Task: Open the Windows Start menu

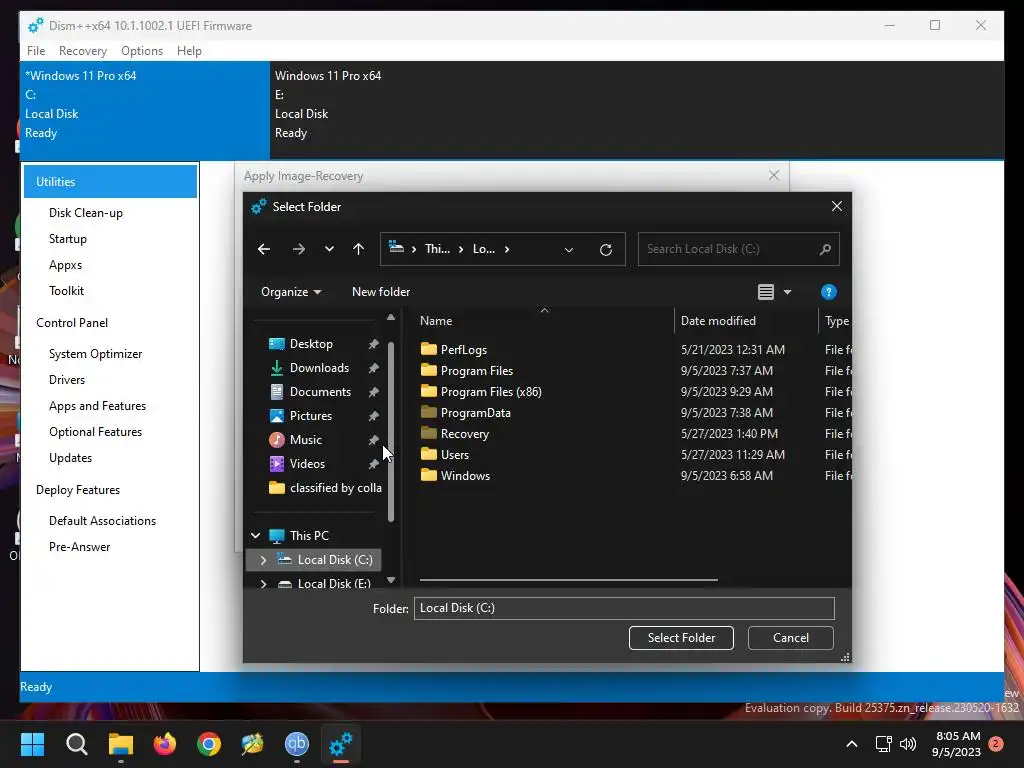Action: (32, 744)
